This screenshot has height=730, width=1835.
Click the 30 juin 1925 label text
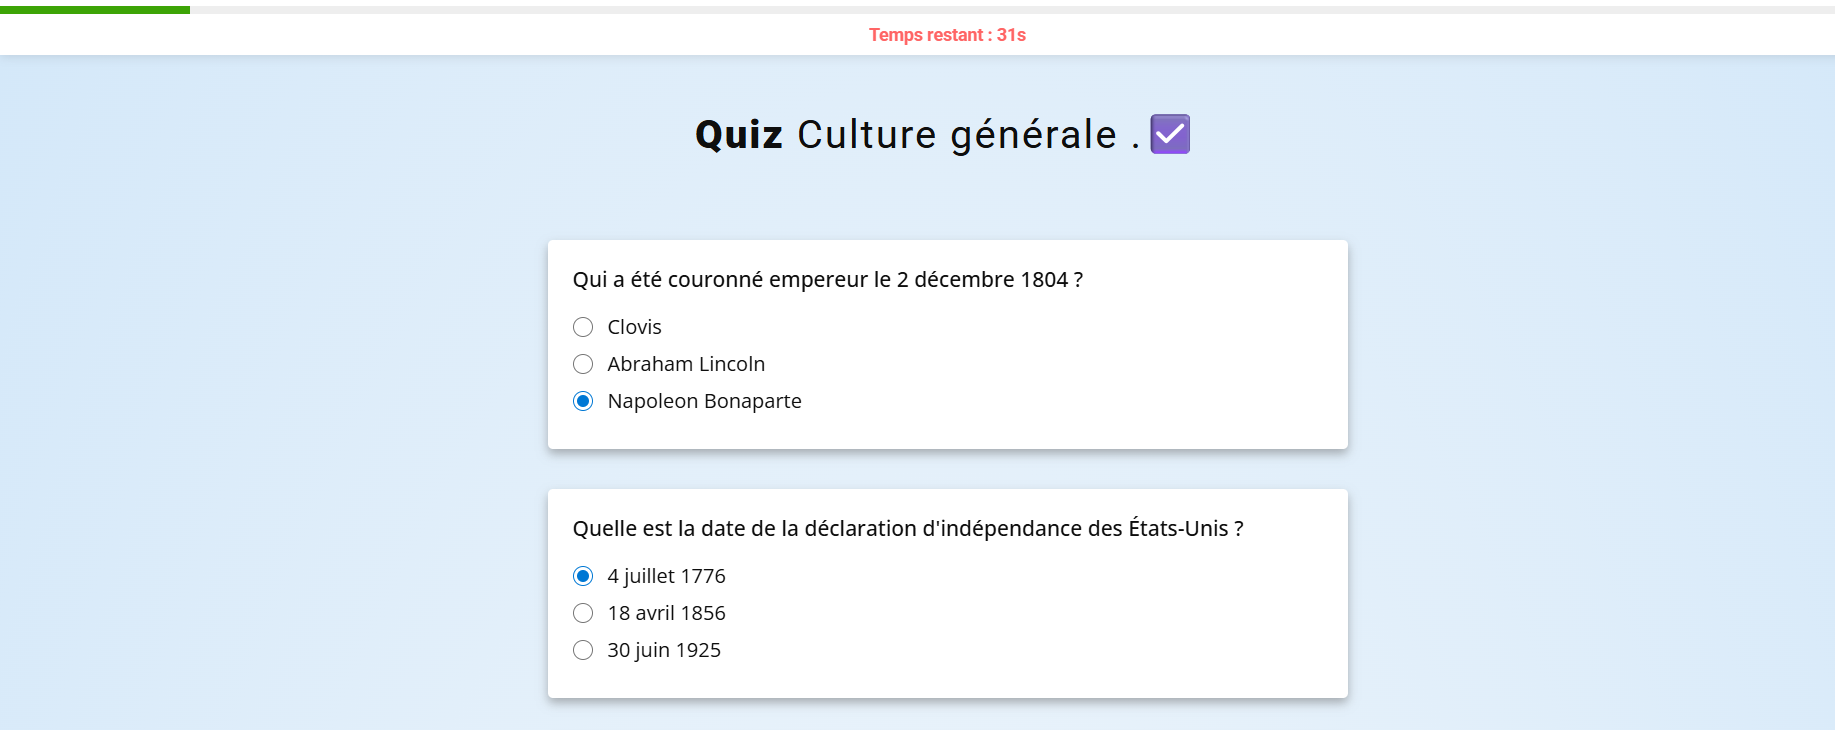click(664, 650)
